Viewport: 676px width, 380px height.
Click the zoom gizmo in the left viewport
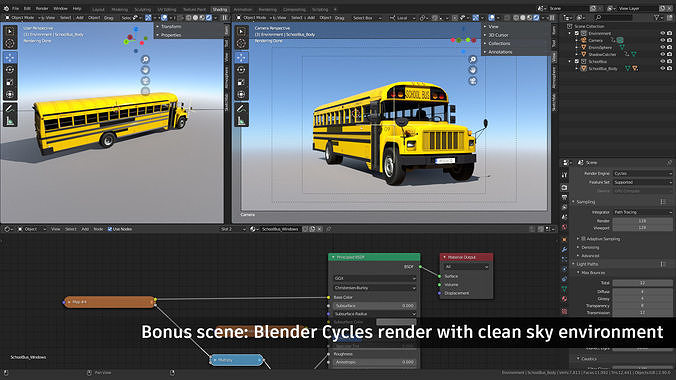[145, 60]
